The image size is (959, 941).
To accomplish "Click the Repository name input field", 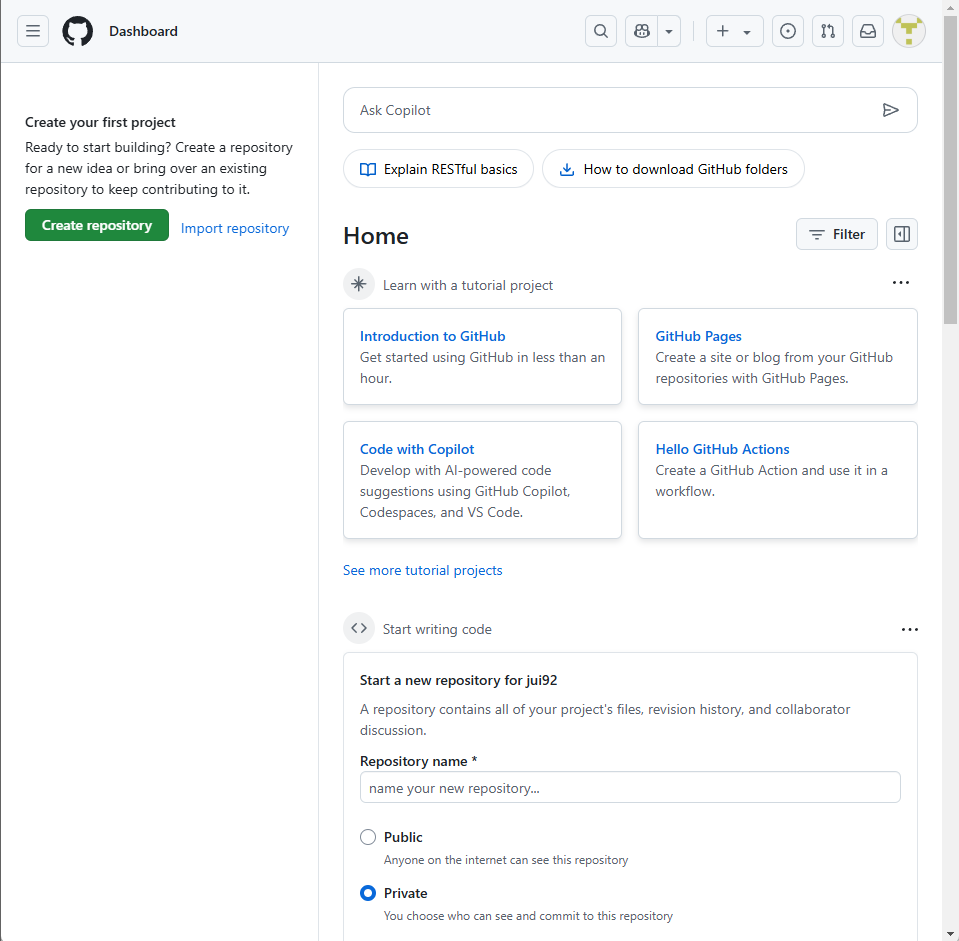I will 630,788.
